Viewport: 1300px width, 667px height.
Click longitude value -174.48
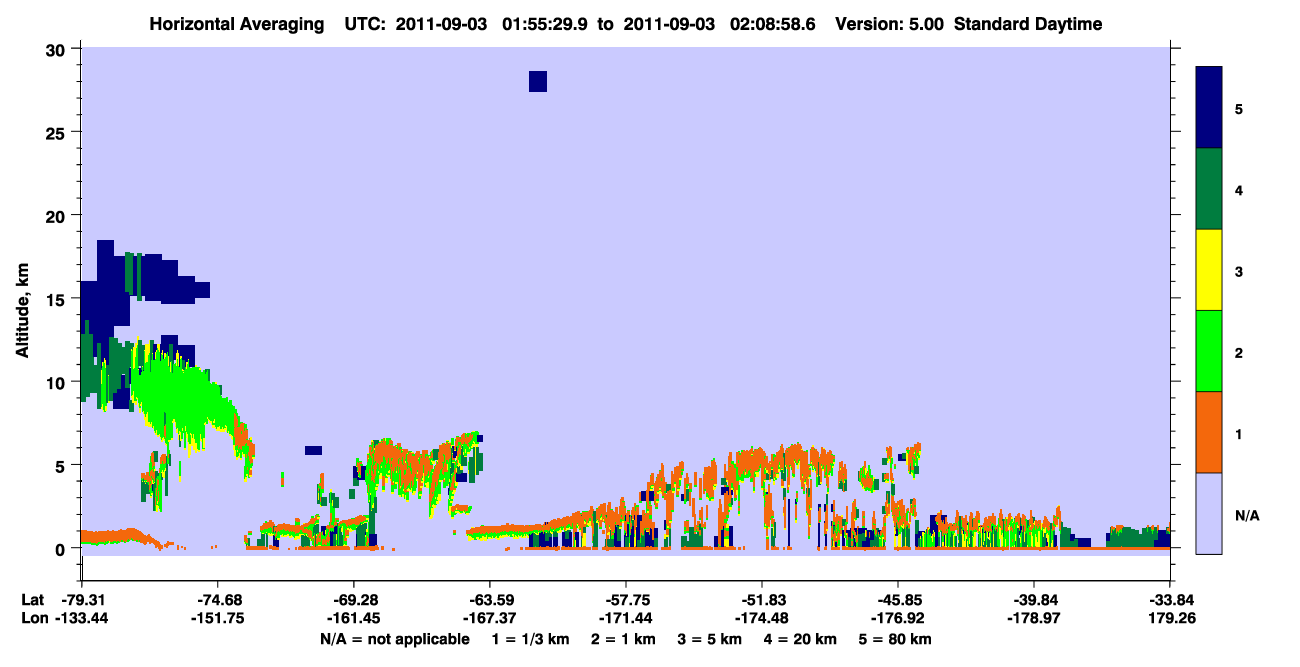762,618
